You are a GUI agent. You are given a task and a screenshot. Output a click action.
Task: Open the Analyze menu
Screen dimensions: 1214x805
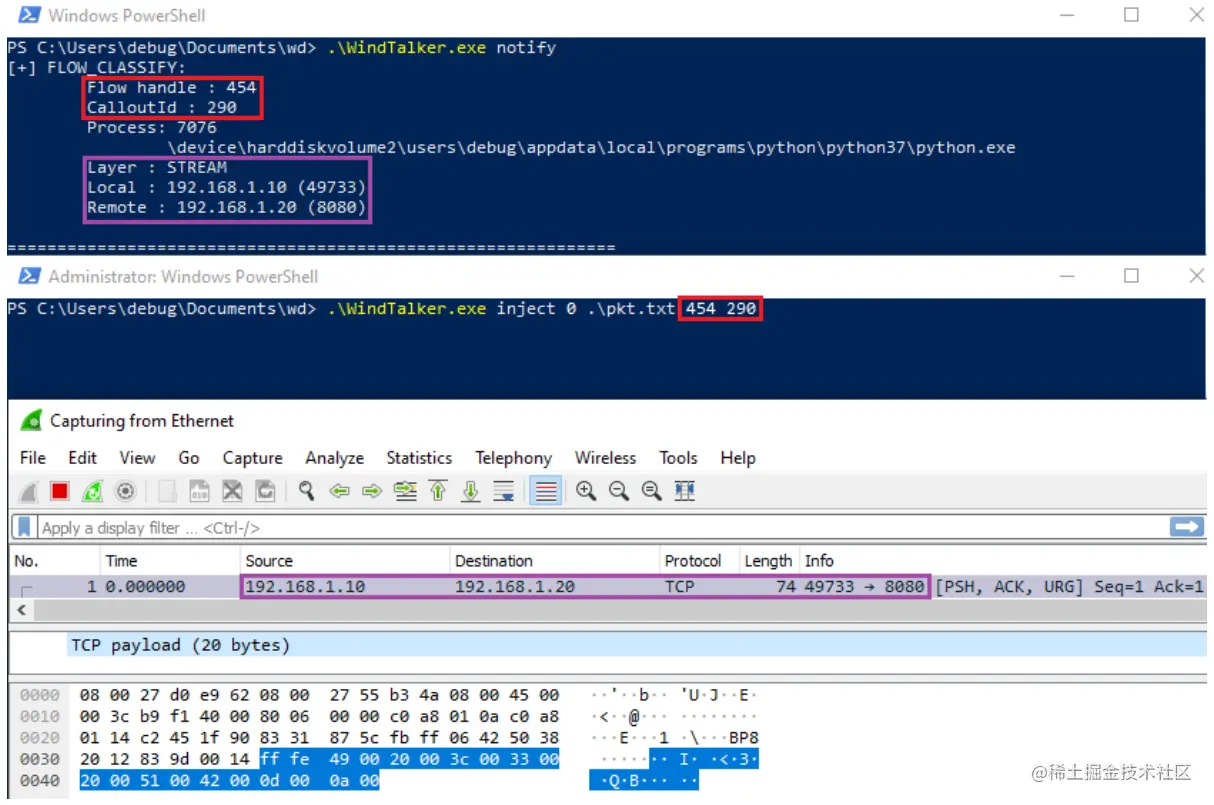[334, 457]
